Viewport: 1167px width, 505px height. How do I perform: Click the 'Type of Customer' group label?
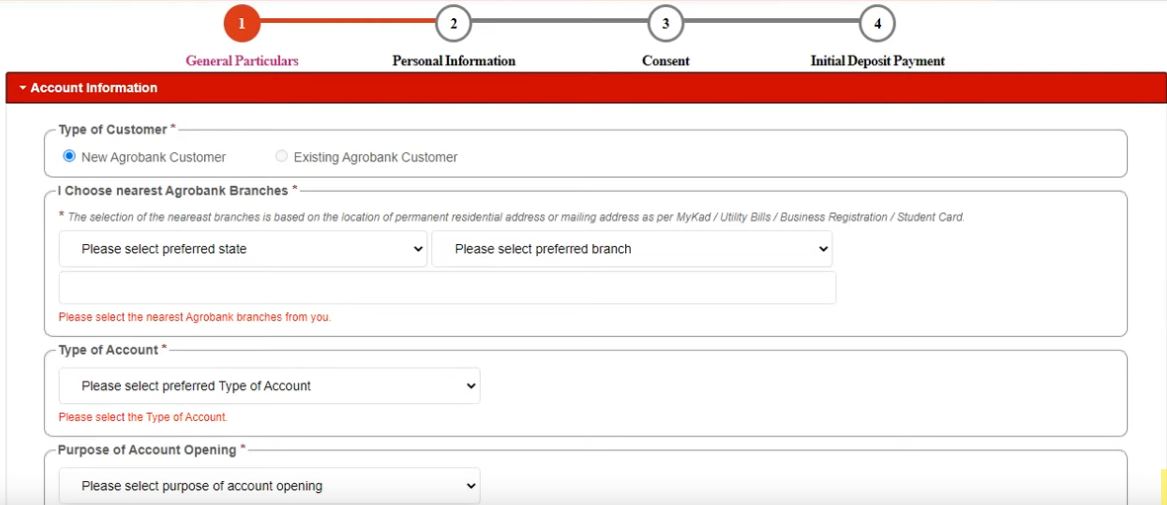pos(113,129)
